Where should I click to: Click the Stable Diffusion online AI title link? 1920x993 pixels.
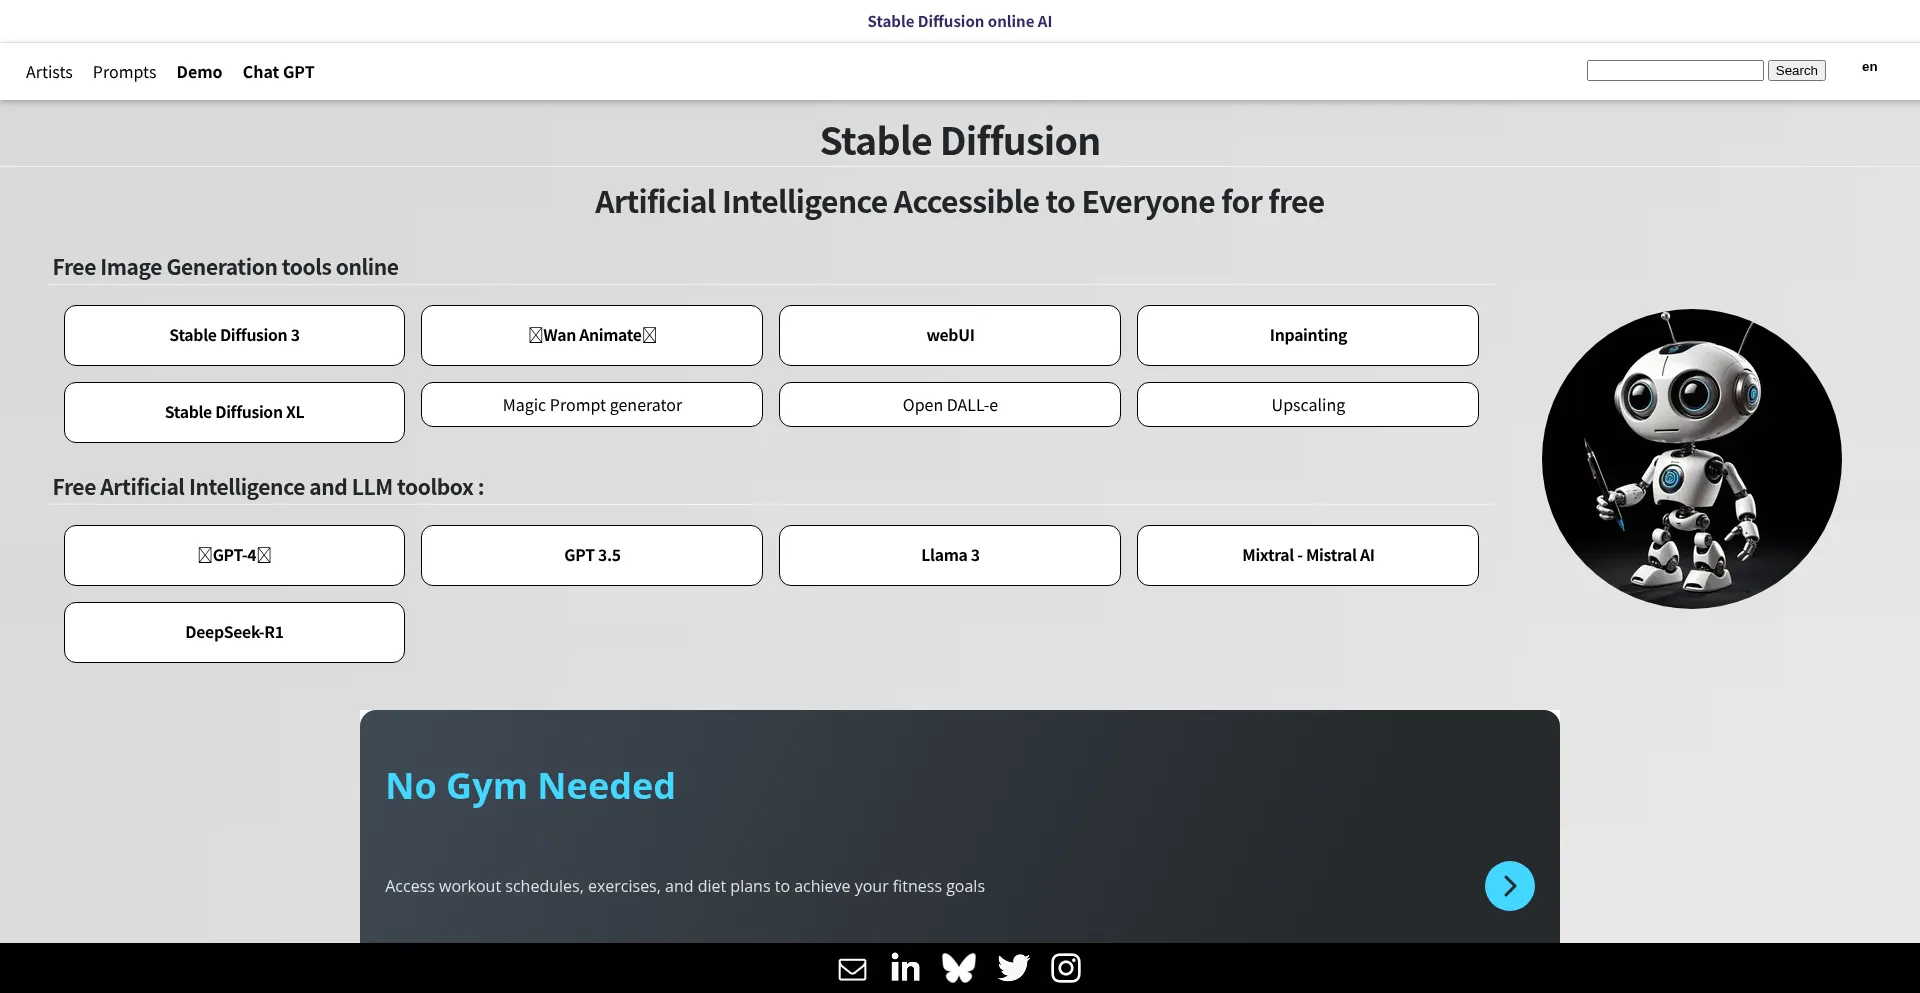coord(959,21)
